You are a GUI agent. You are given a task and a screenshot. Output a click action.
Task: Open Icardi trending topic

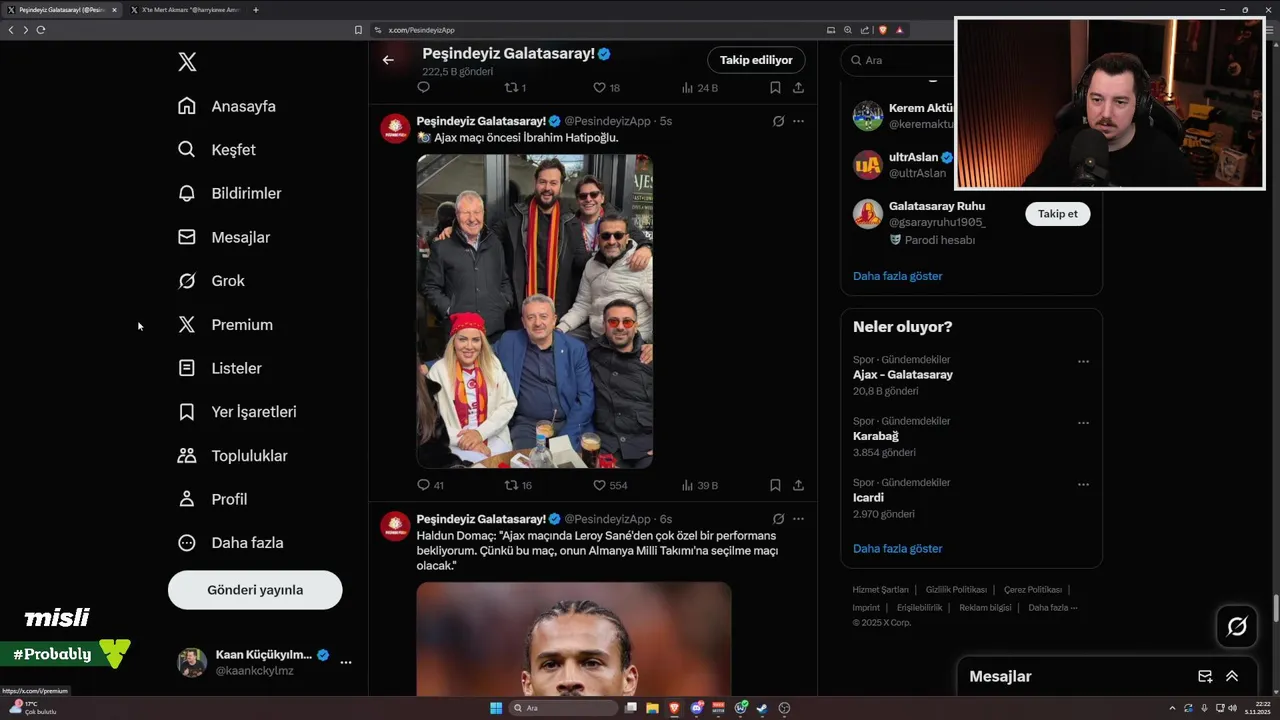click(x=868, y=497)
